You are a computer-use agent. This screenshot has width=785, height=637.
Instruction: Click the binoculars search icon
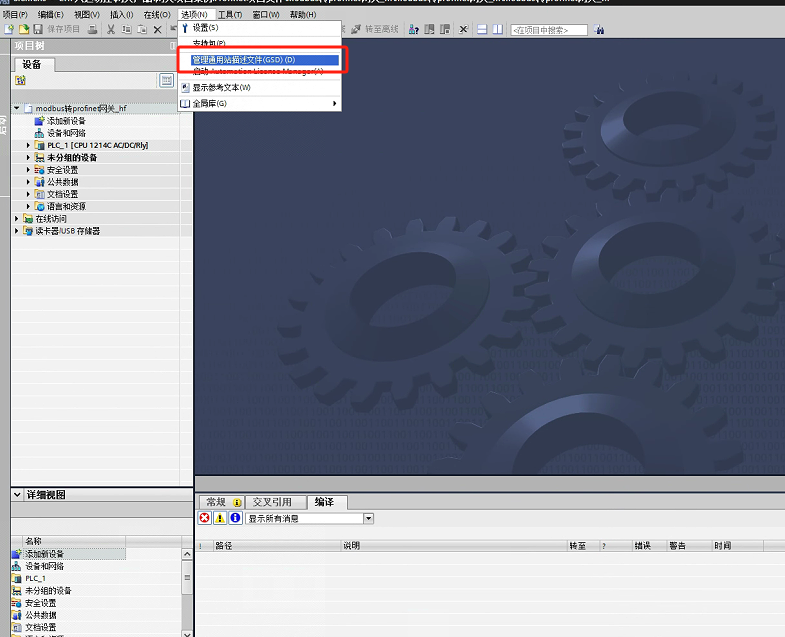pyautogui.click(x=599, y=30)
